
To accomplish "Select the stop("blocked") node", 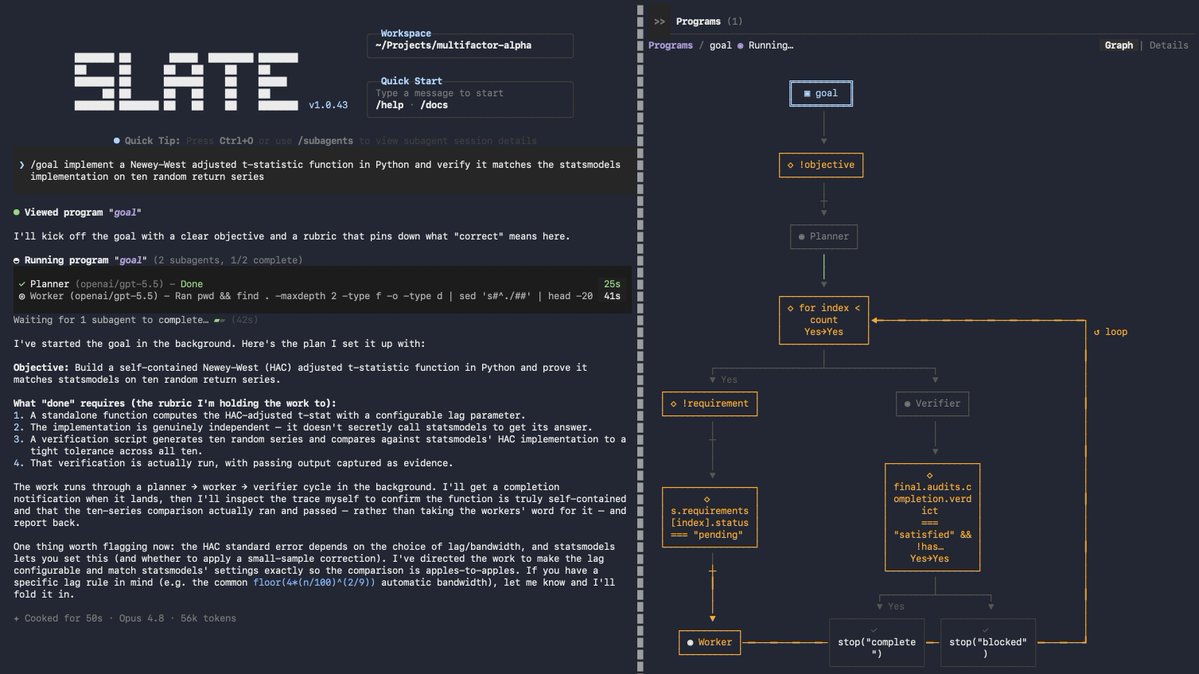I will pos(987,643).
